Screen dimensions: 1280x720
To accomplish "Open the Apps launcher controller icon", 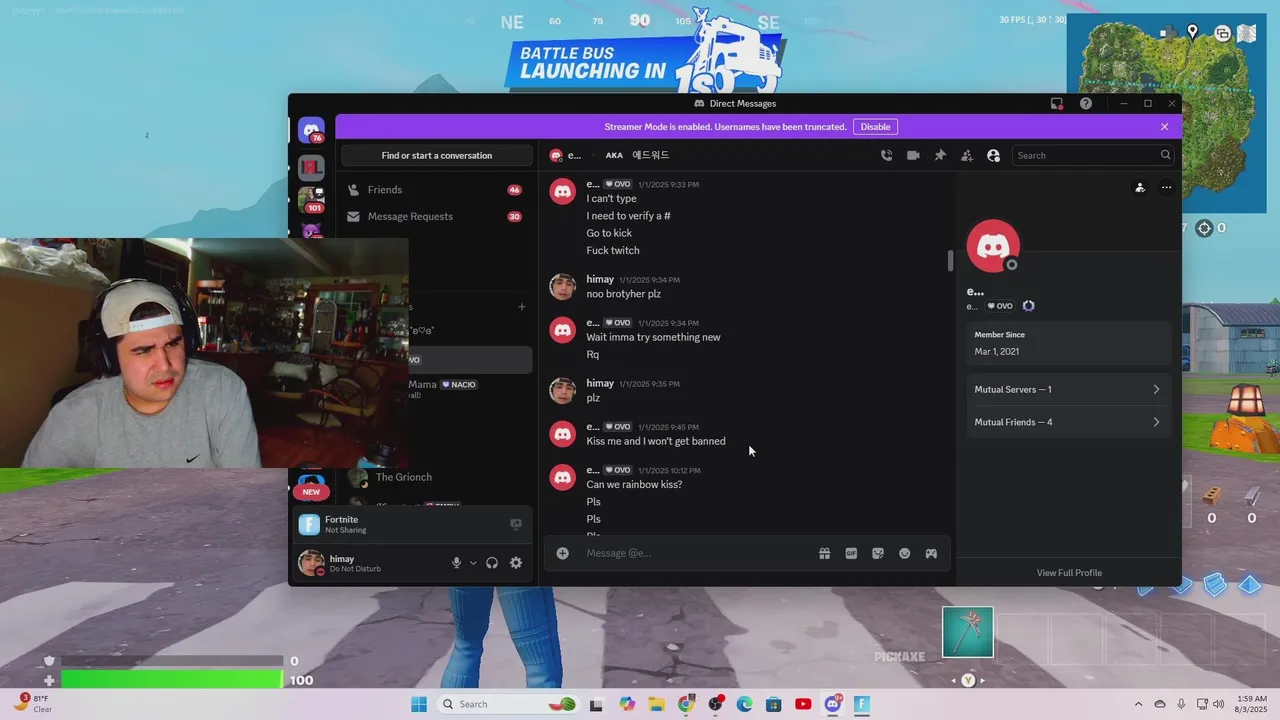I will (931, 553).
